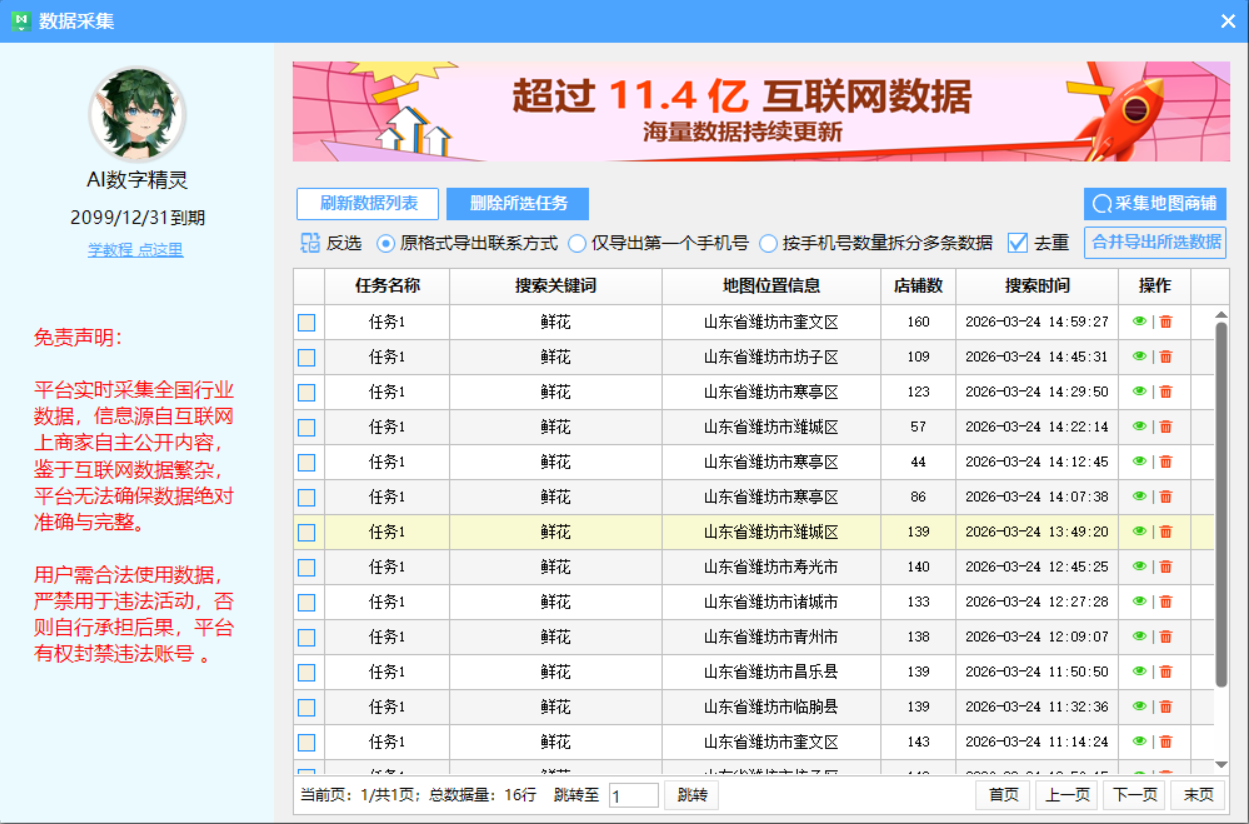Delete the 坊子区 task with the trash icon
The height and width of the screenshot is (824, 1249).
click(x=1167, y=356)
